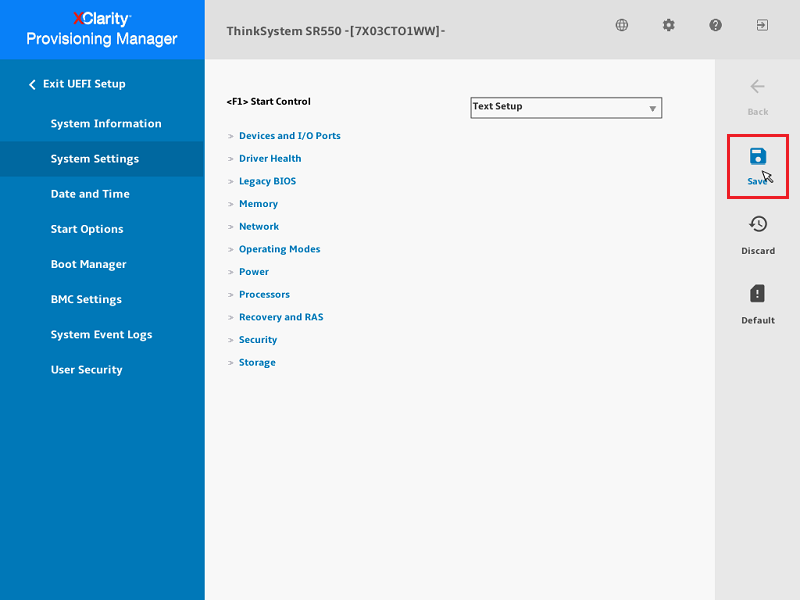This screenshot has width=800, height=600.
Task: Open Memory settings link
Action: (x=258, y=204)
